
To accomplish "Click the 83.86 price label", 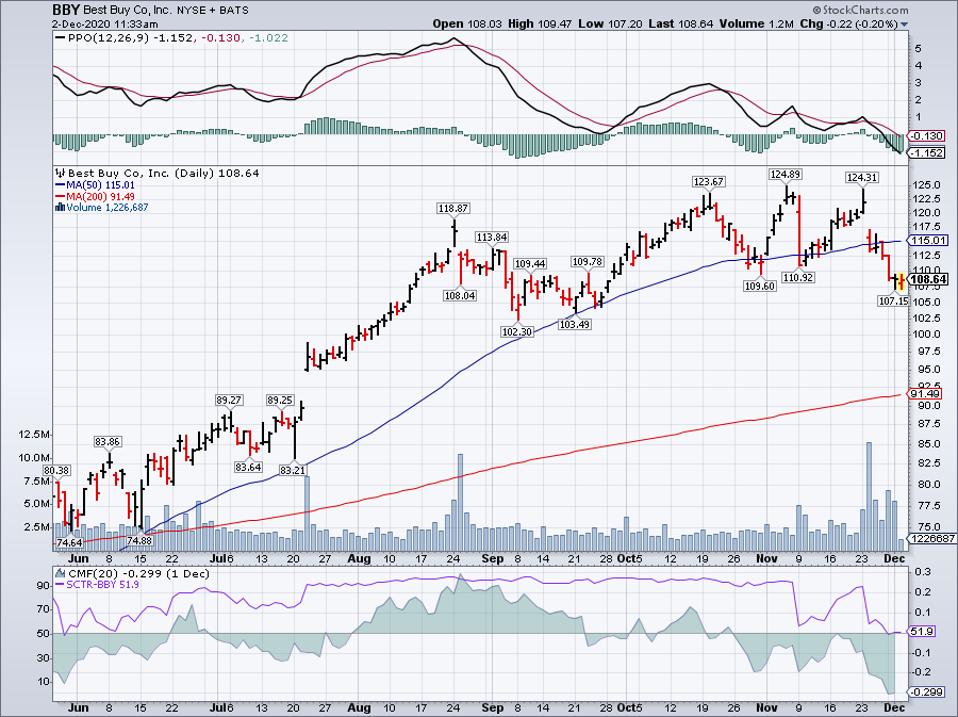I will click(x=108, y=442).
